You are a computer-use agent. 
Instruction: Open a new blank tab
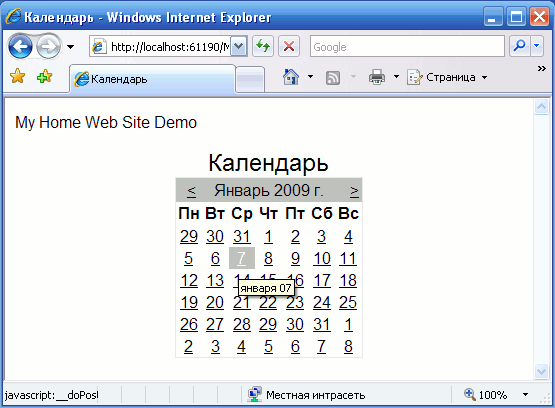250,79
